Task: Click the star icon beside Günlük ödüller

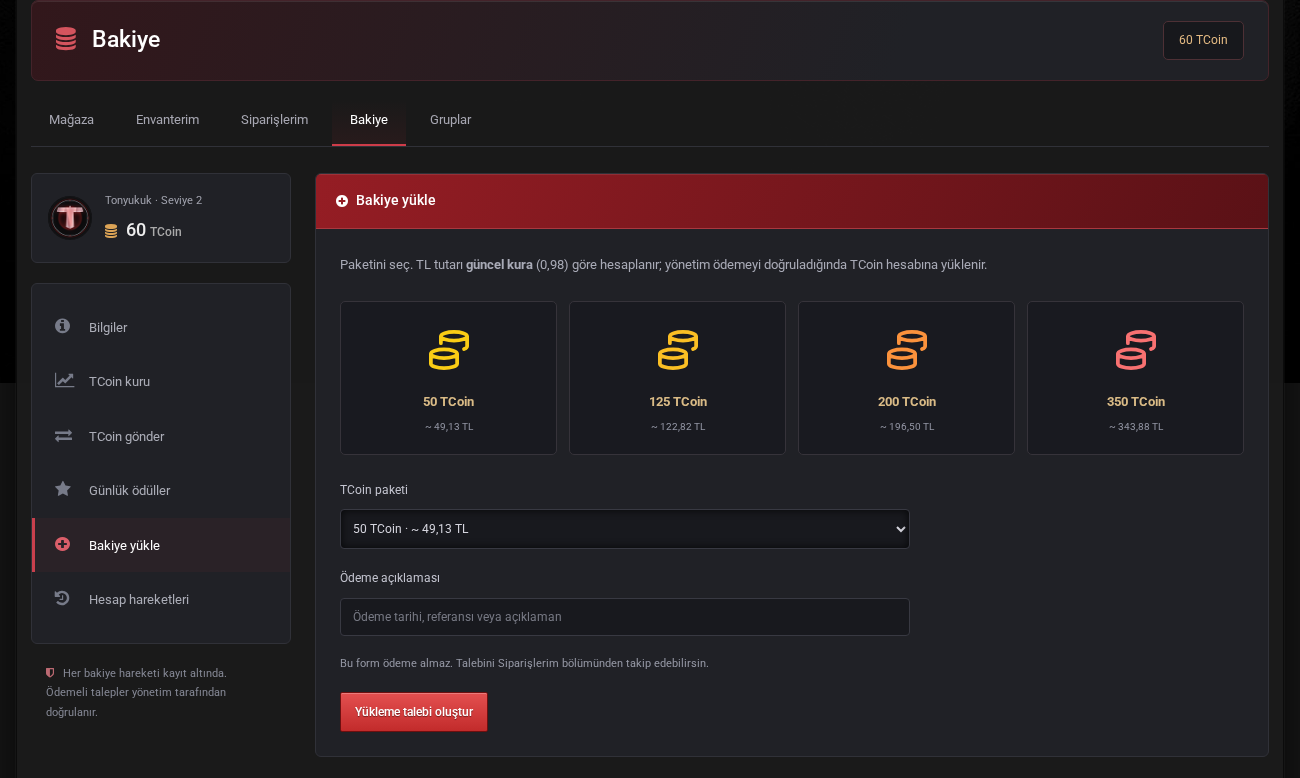Action: (x=63, y=489)
